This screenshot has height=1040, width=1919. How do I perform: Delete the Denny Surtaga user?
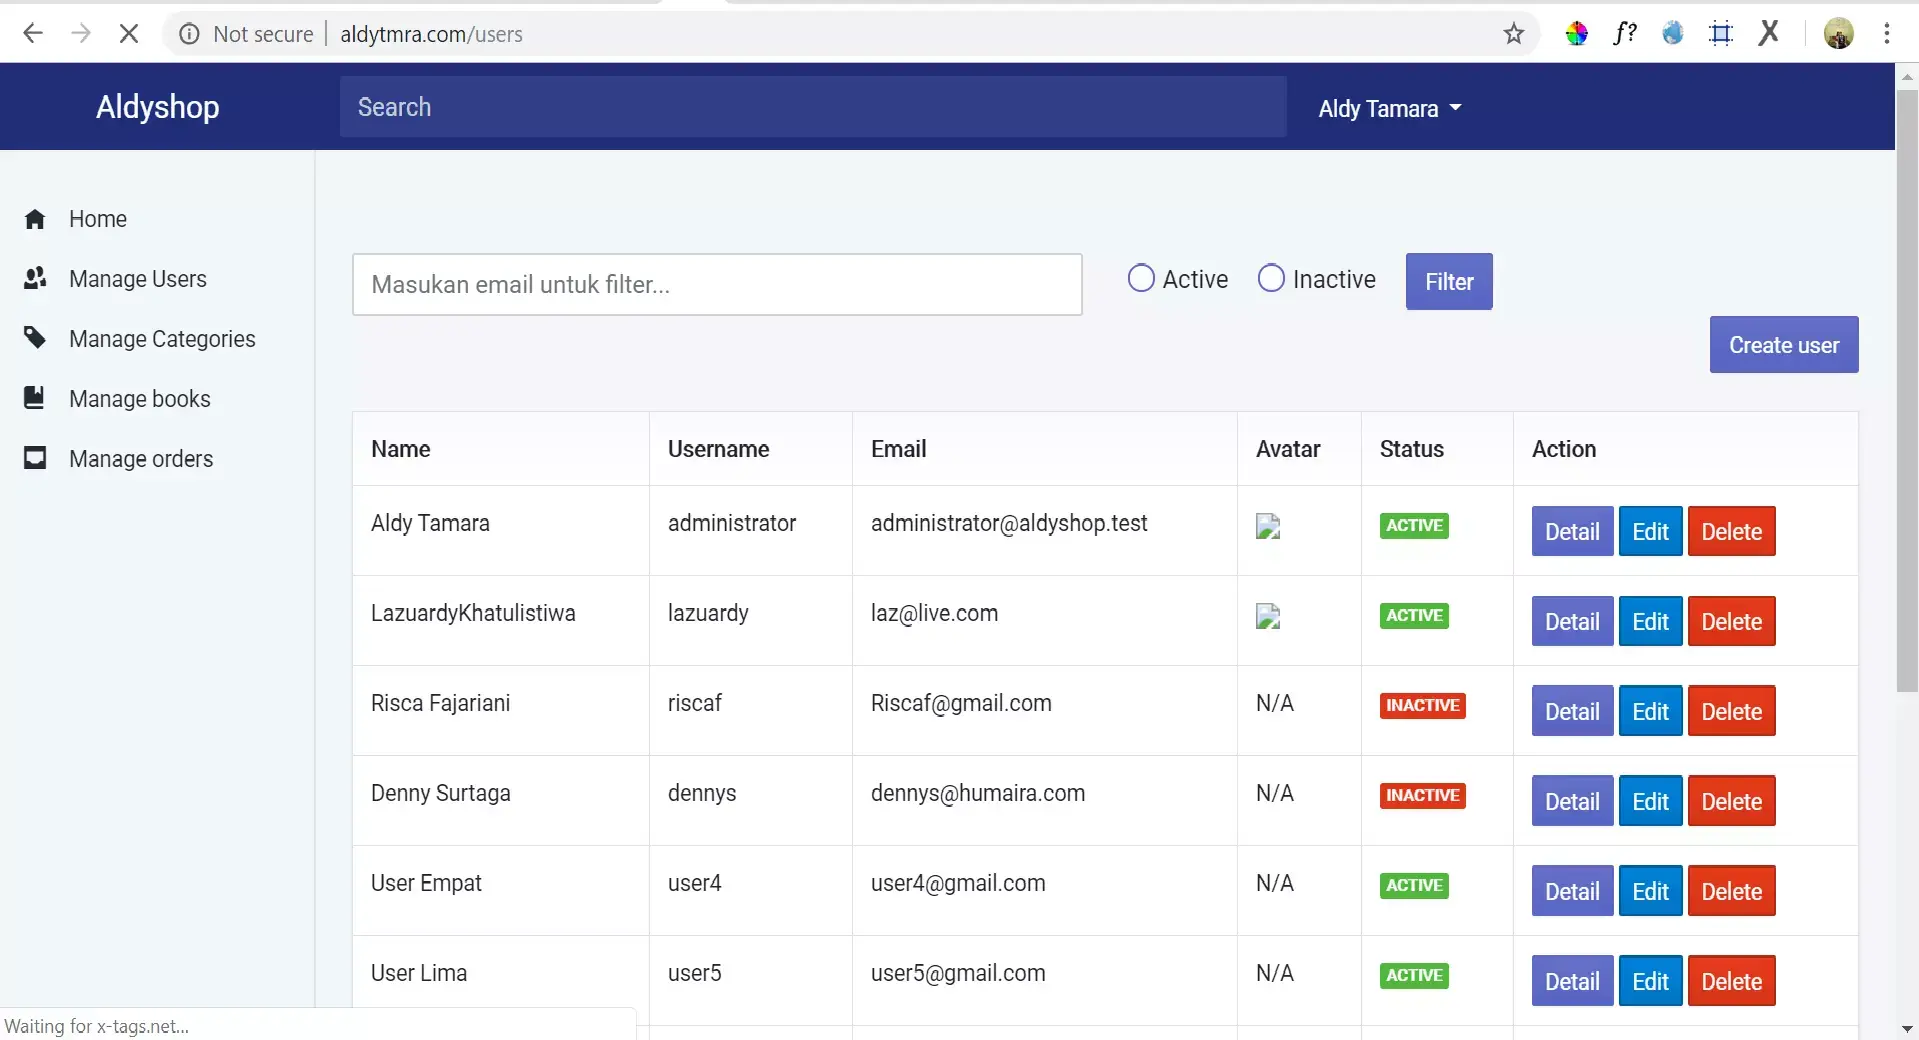click(x=1731, y=801)
